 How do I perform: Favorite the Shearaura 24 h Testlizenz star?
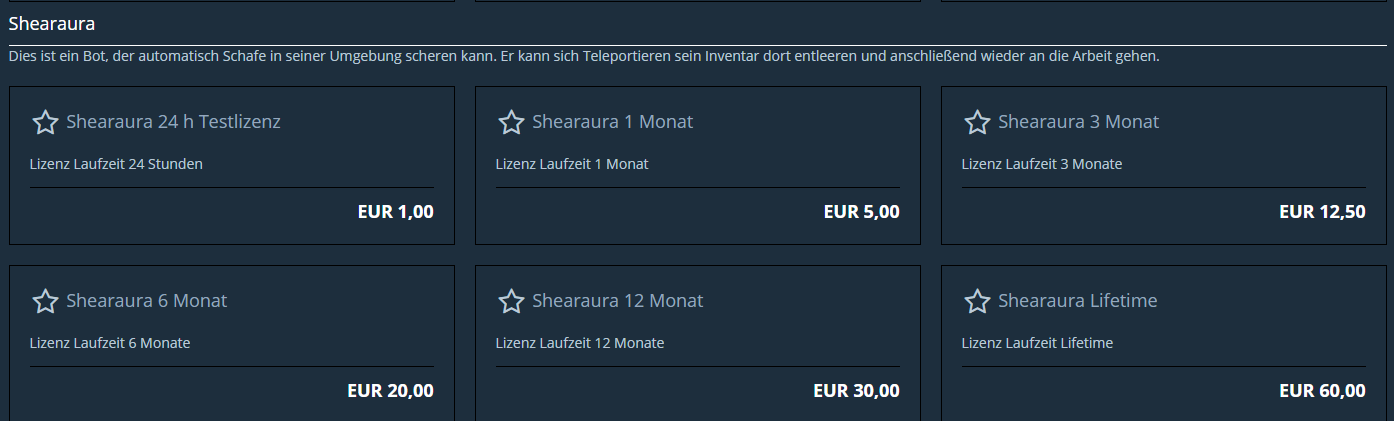(x=45, y=122)
